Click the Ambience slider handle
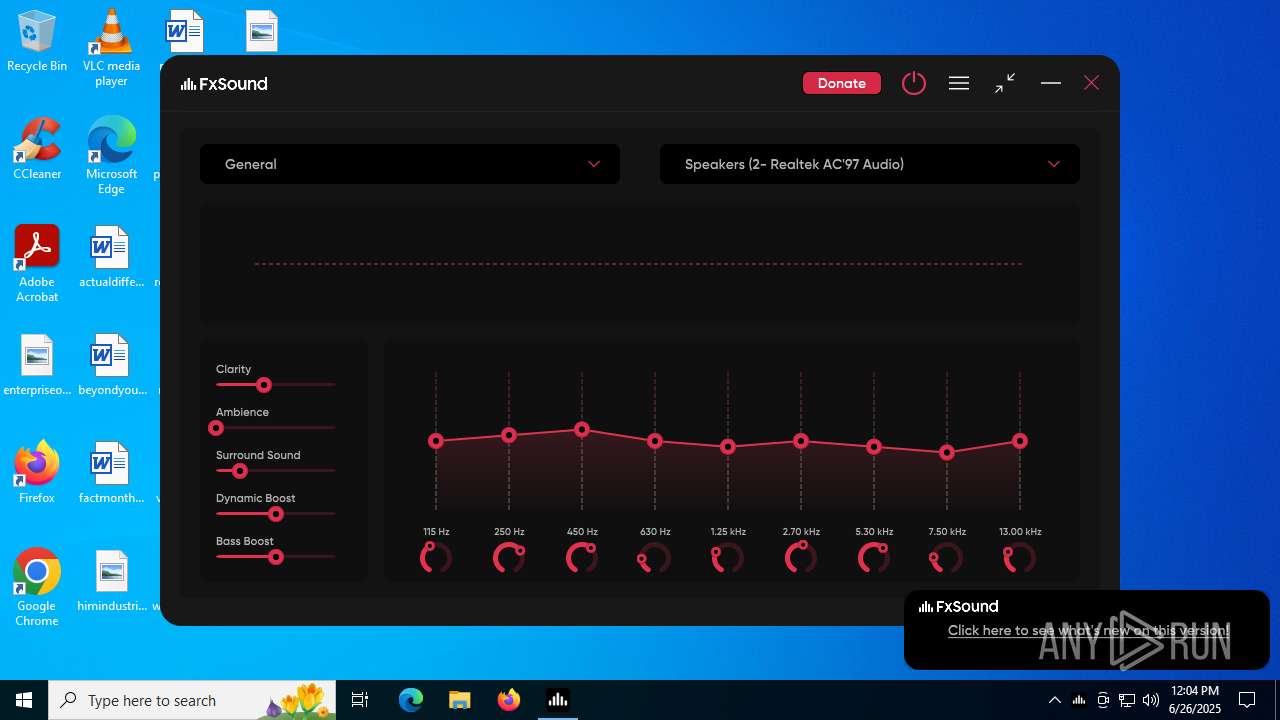Screen dimensions: 1280x720 [x=216, y=428]
